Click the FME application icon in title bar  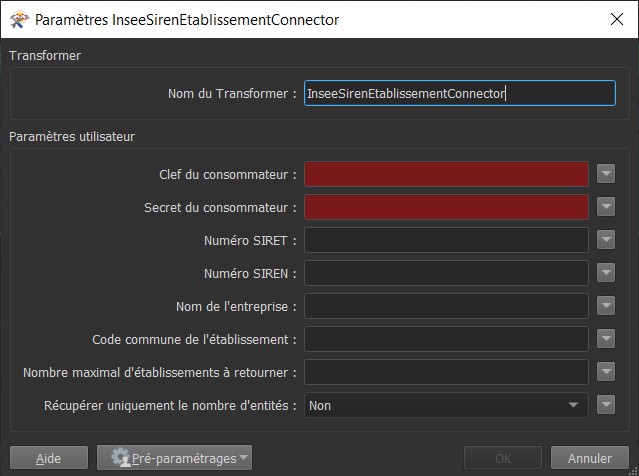coord(19,19)
